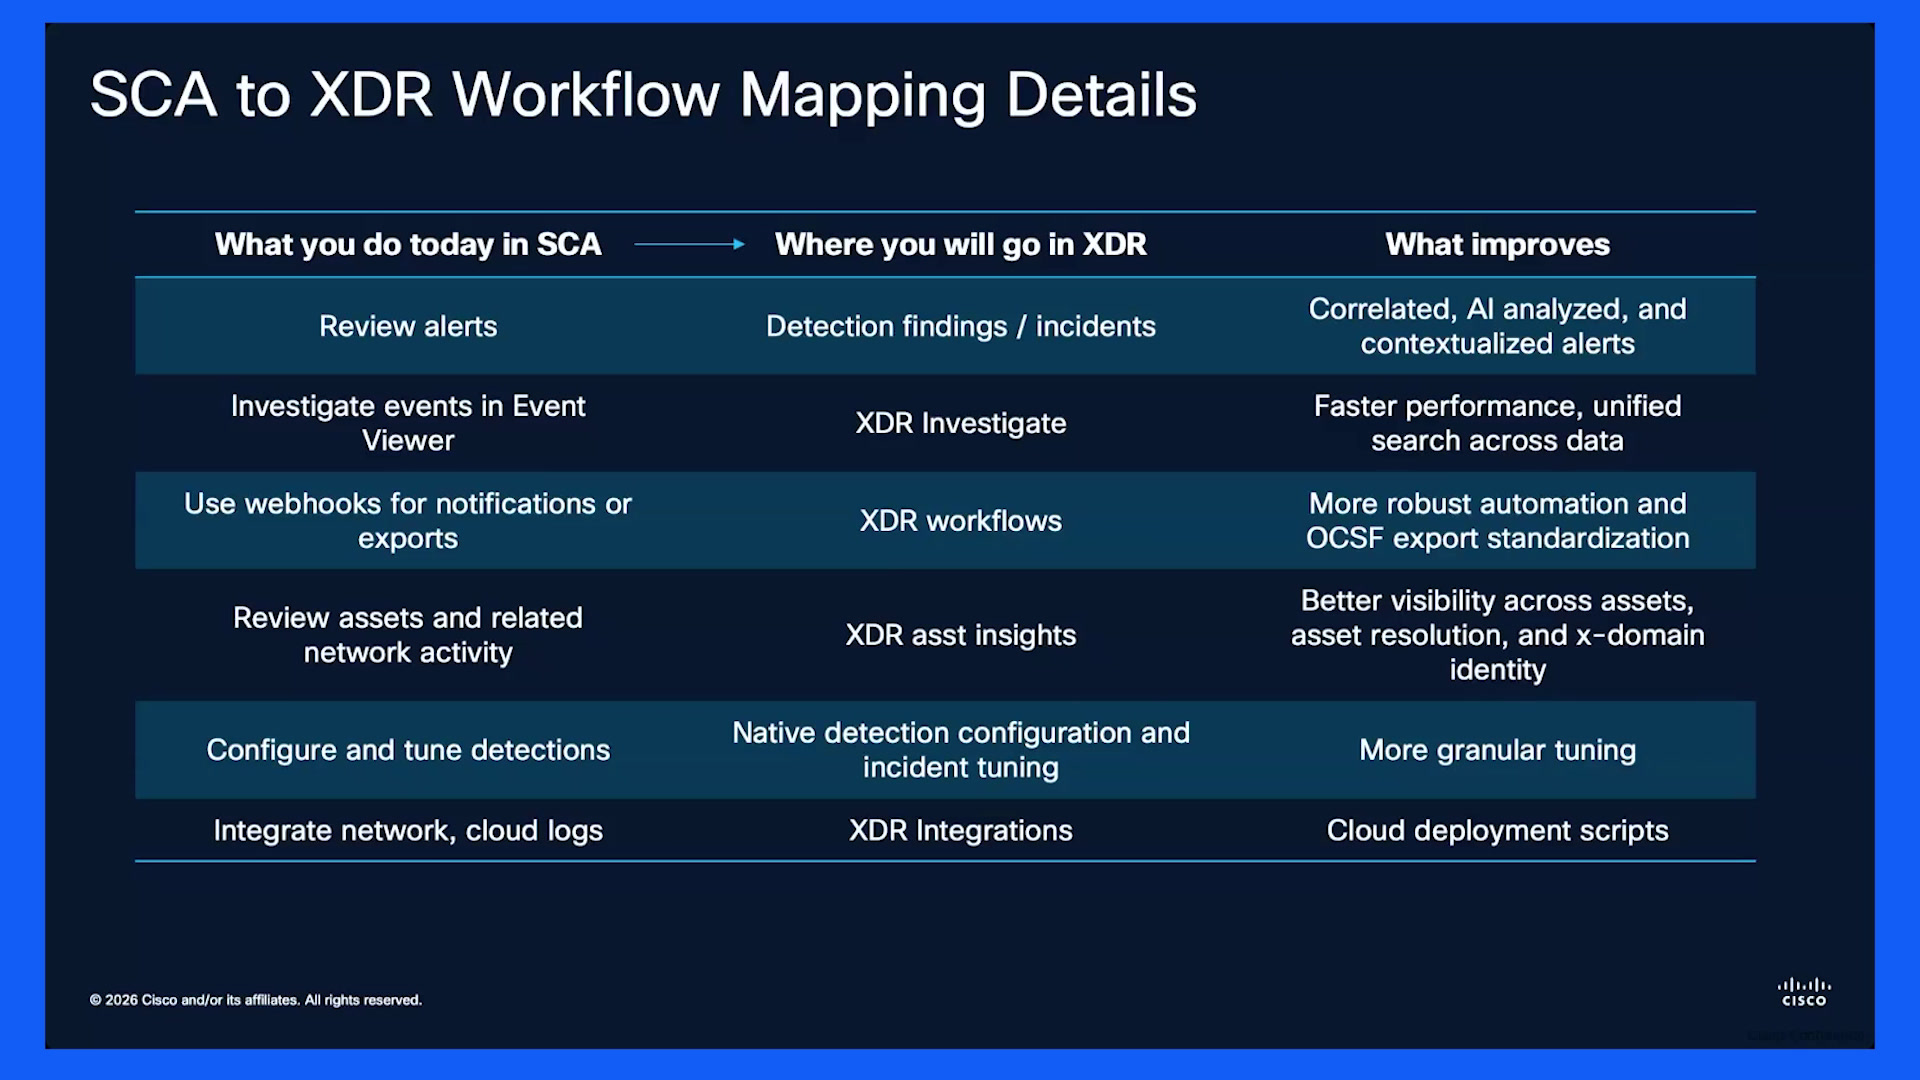Screen dimensions: 1920x1080
Task: Click the 'XDR Integrations' cell
Action: 960,830
